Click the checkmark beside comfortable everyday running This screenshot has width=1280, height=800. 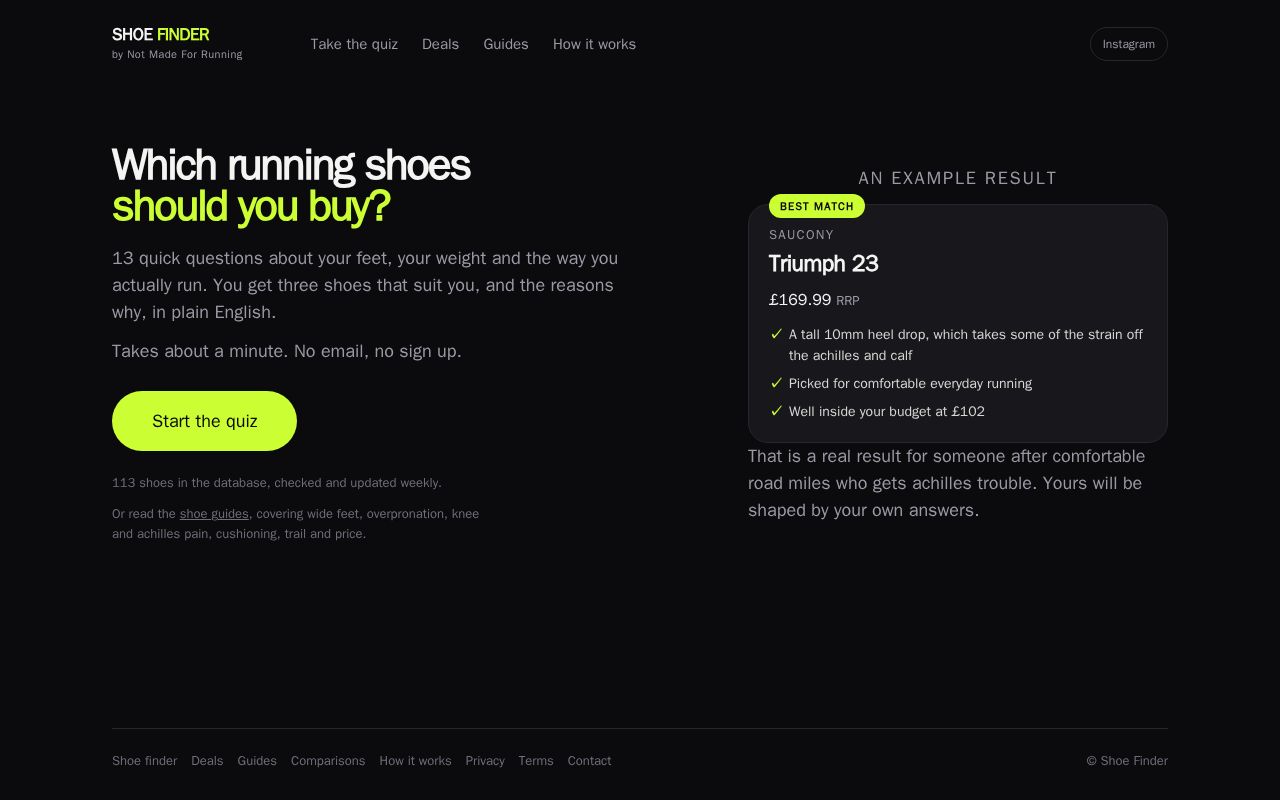click(x=776, y=383)
